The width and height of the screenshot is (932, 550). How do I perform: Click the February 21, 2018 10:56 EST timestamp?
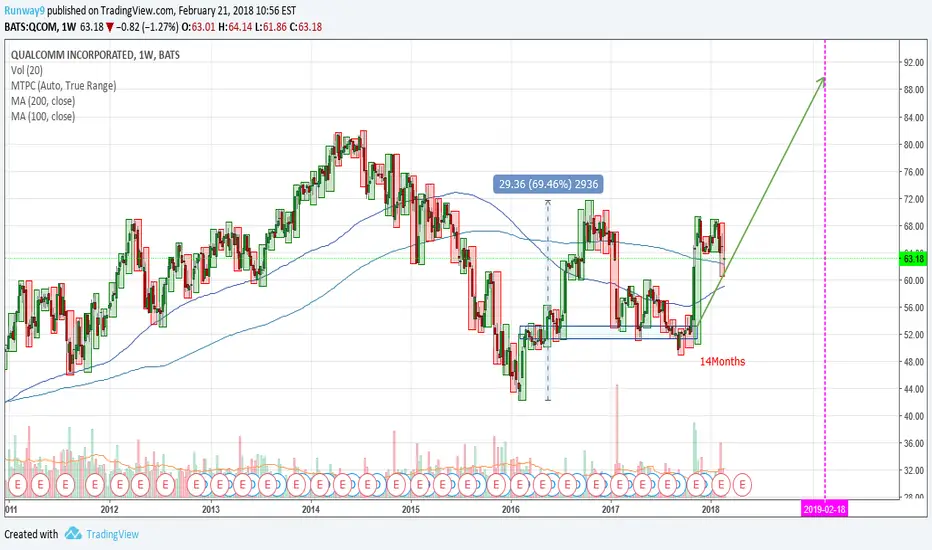237,11
